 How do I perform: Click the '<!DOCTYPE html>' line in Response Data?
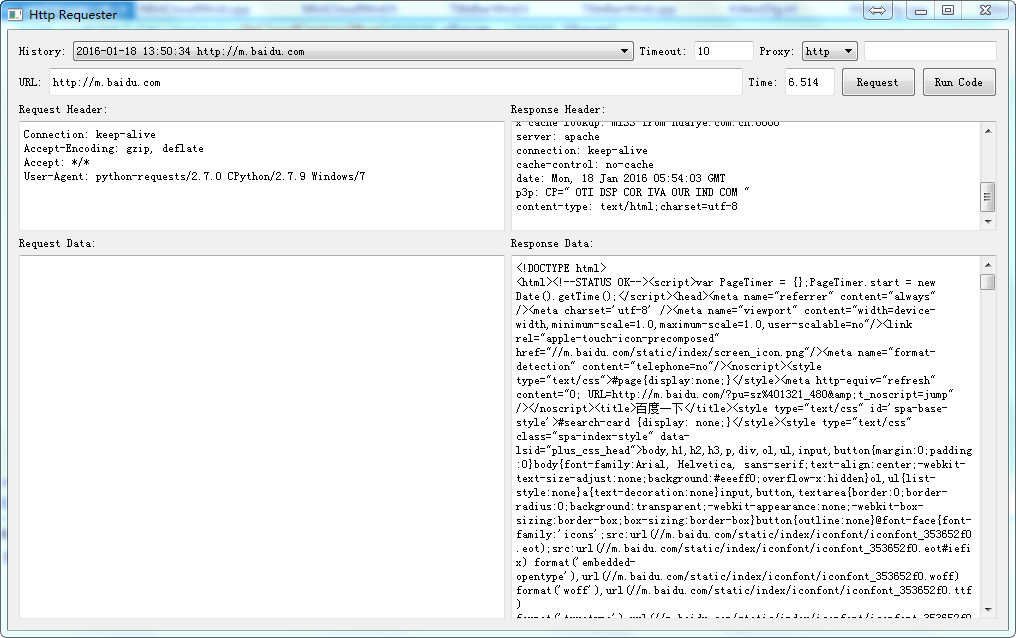point(561,268)
